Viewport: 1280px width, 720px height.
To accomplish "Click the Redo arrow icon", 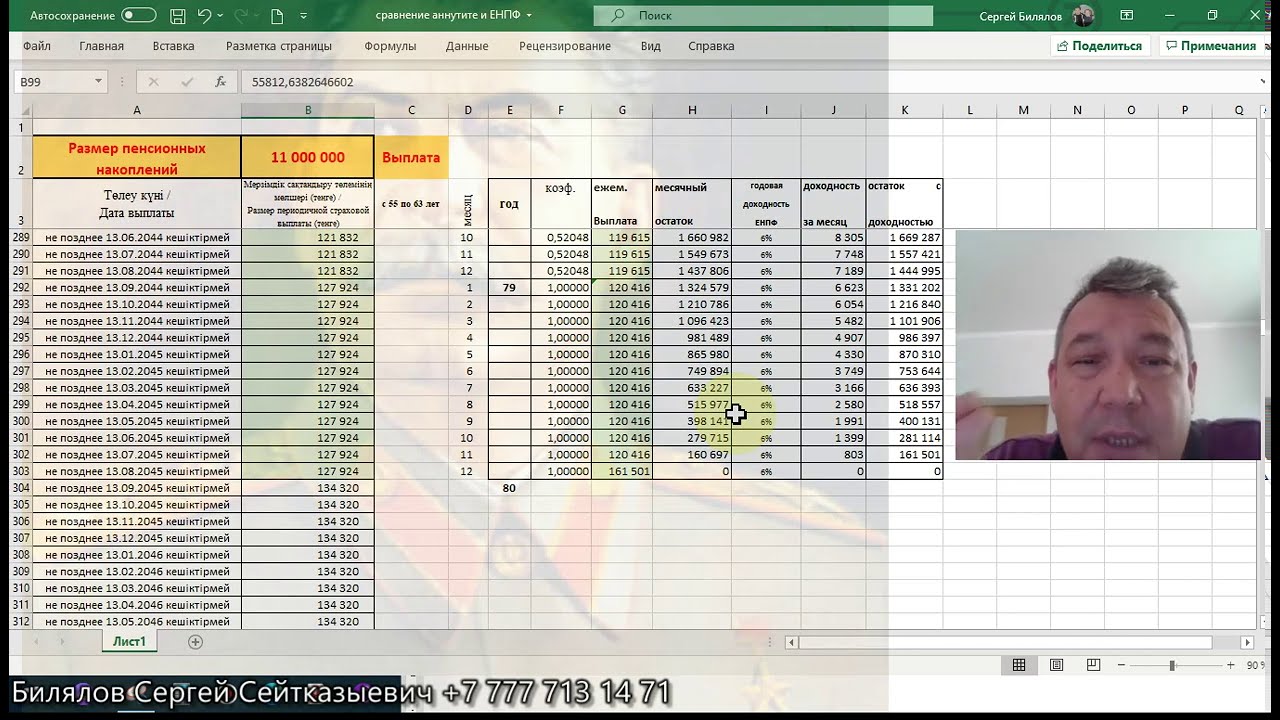I will (241, 16).
